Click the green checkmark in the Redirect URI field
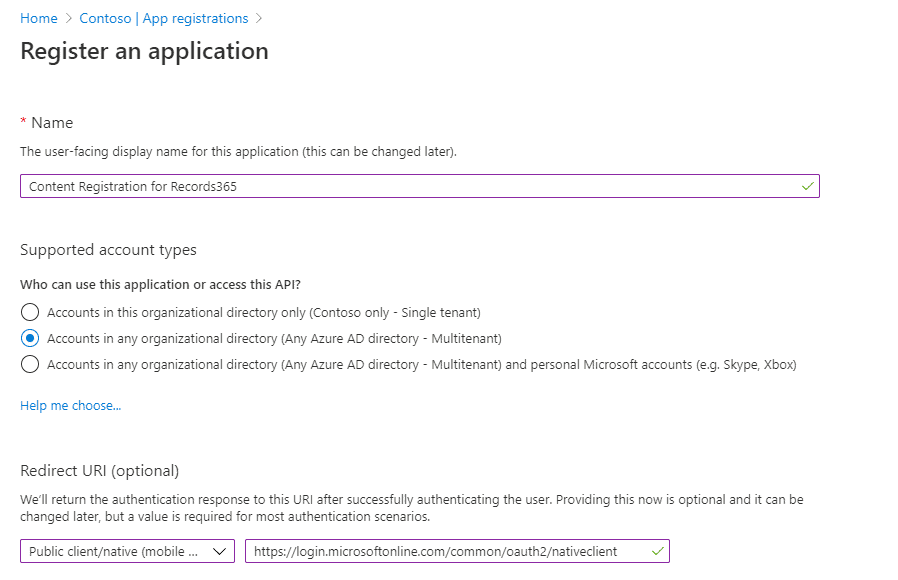 click(657, 551)
